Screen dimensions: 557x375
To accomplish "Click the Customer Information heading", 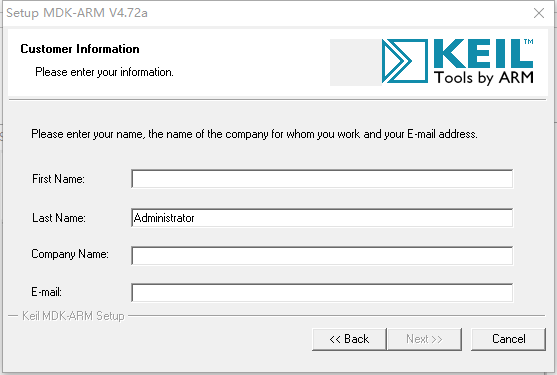I will [80, 49].
